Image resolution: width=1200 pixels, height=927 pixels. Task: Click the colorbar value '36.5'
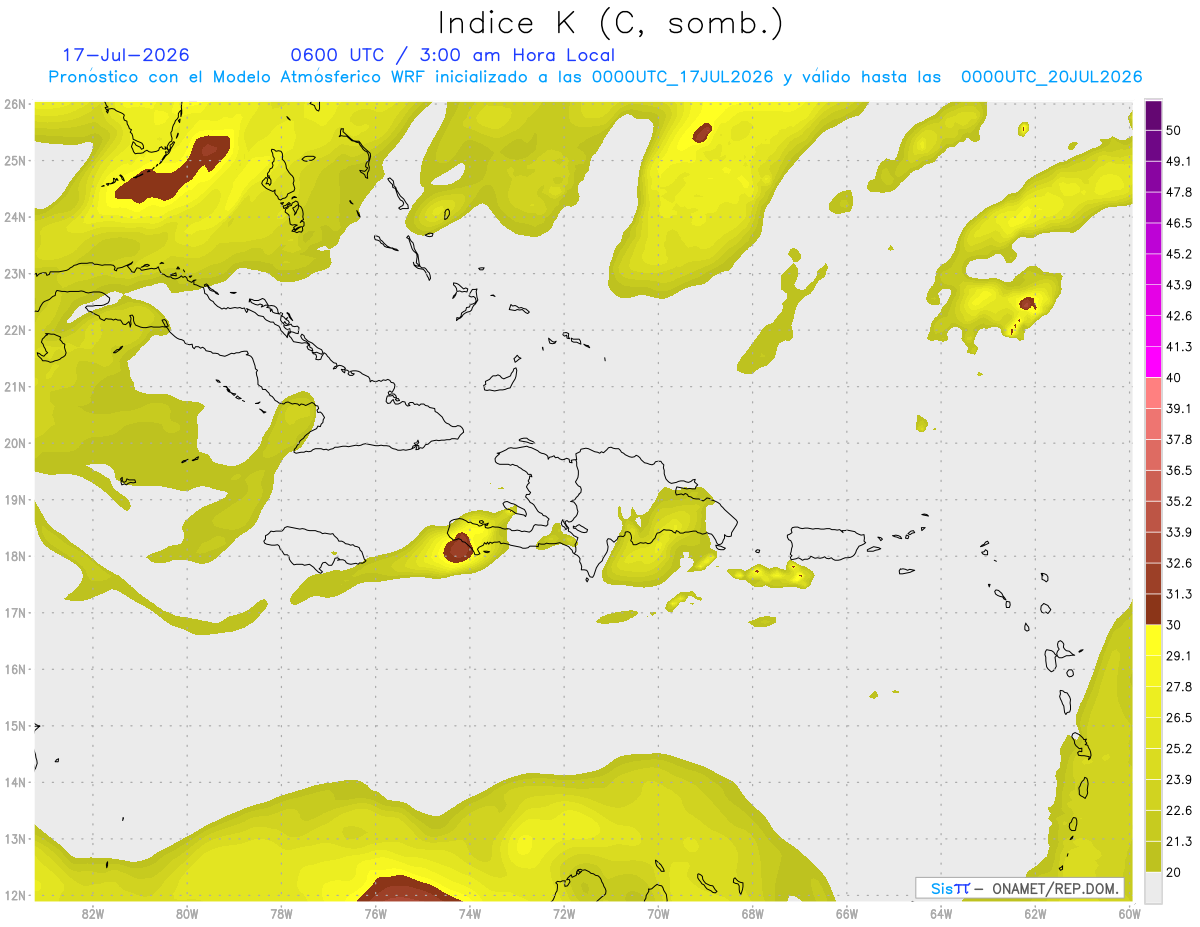1179,470
